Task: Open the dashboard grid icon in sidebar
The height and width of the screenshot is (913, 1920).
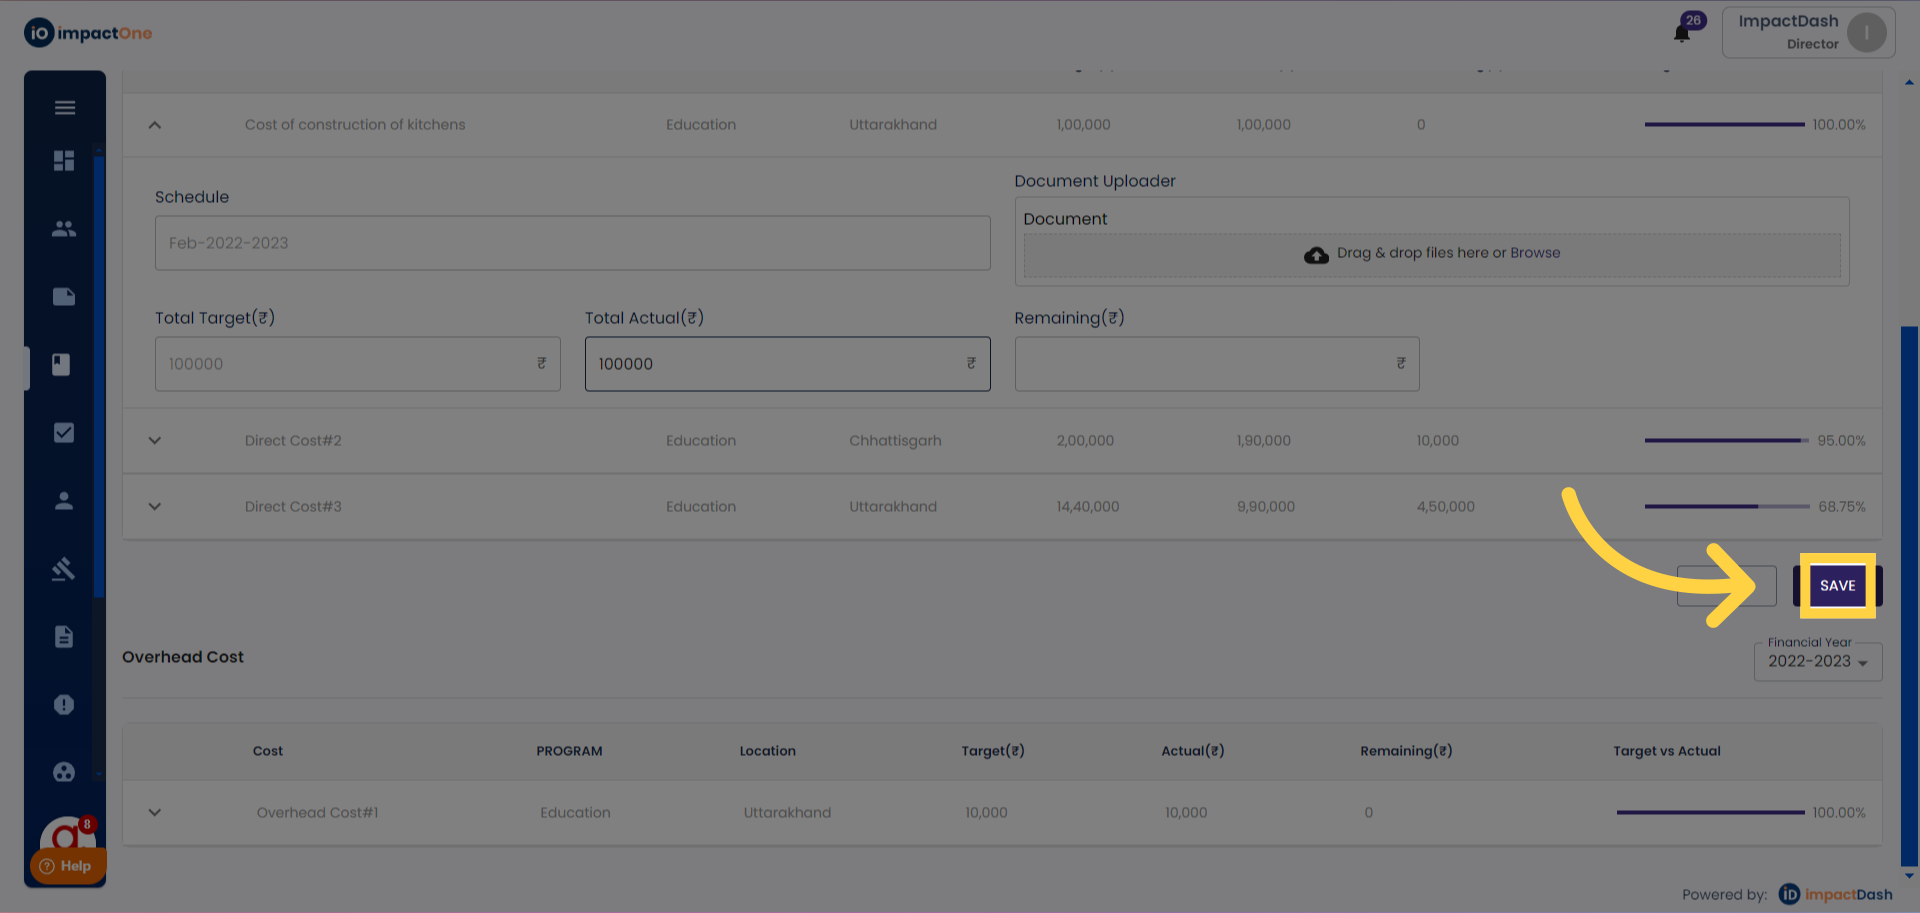Action: click(64, 161)
